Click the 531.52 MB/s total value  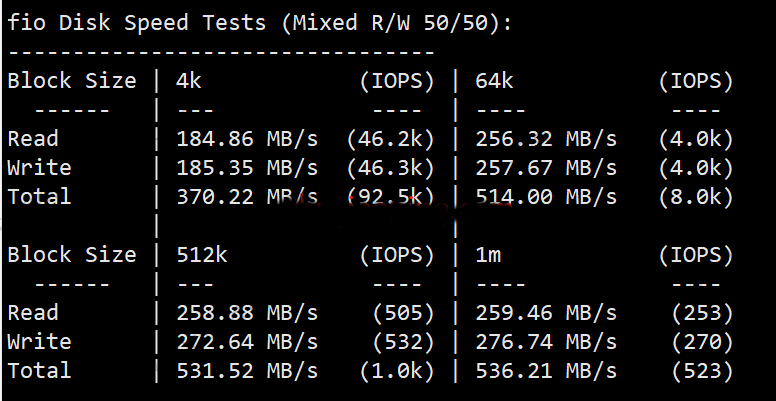247,371
